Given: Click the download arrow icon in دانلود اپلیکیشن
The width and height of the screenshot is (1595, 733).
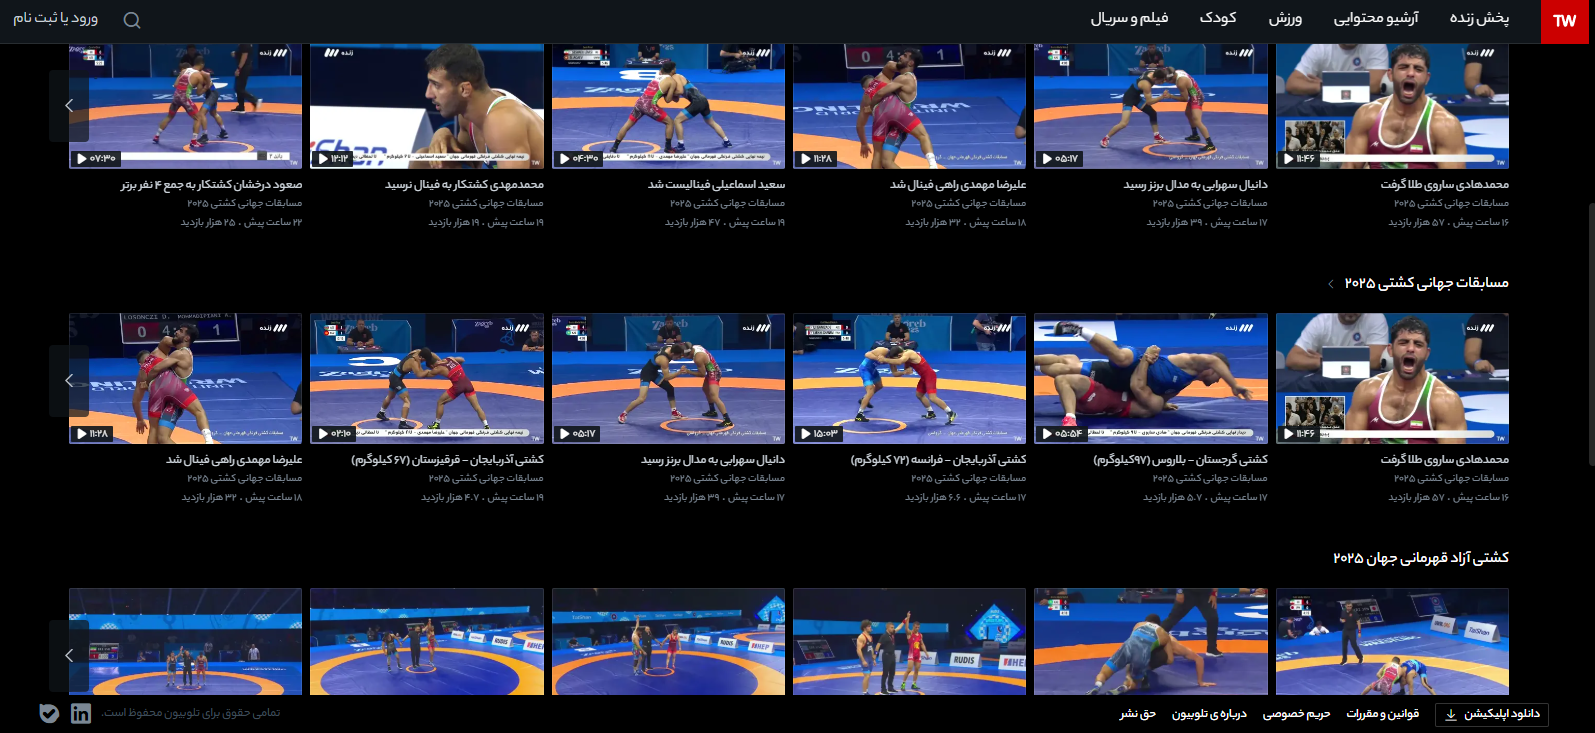Looking at the screenshot, I should pos(1451,714).
